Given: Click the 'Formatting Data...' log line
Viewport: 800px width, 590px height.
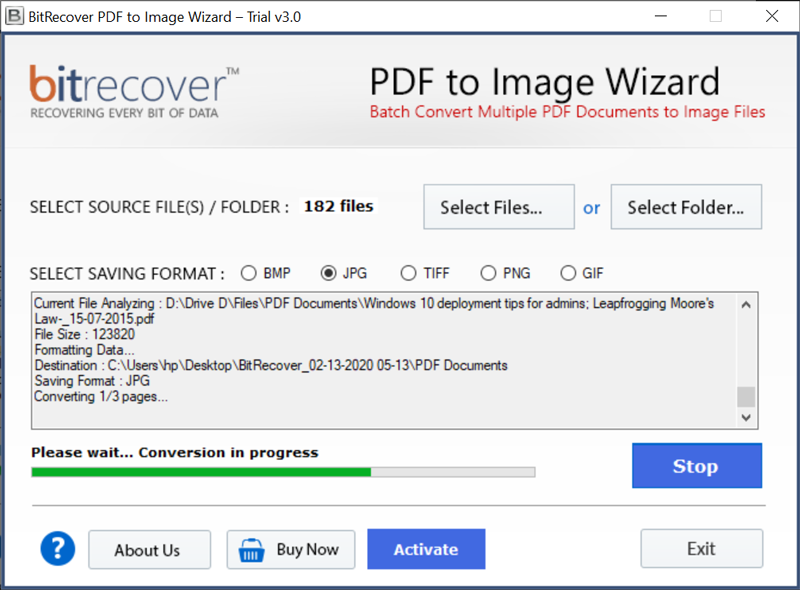Looking at the screenshot, I should [85, 350].
